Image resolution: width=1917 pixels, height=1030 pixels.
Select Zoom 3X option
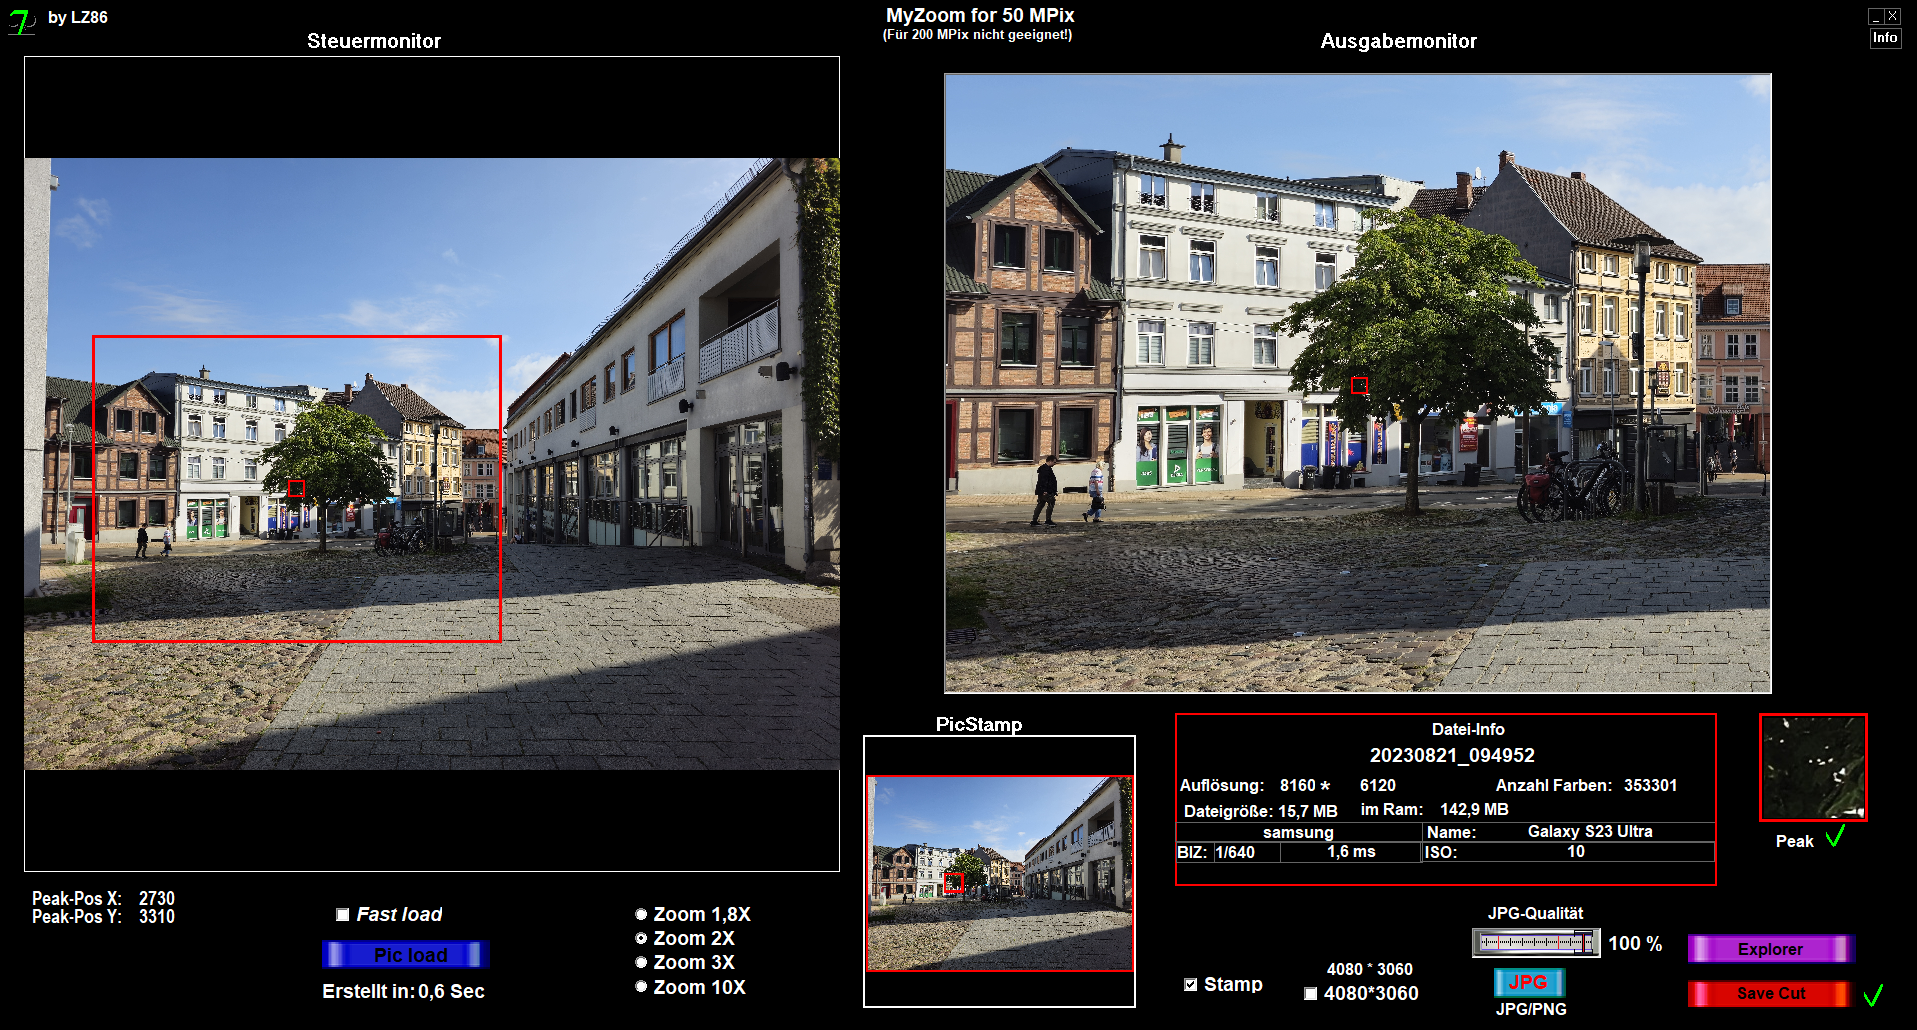point(641,962)
